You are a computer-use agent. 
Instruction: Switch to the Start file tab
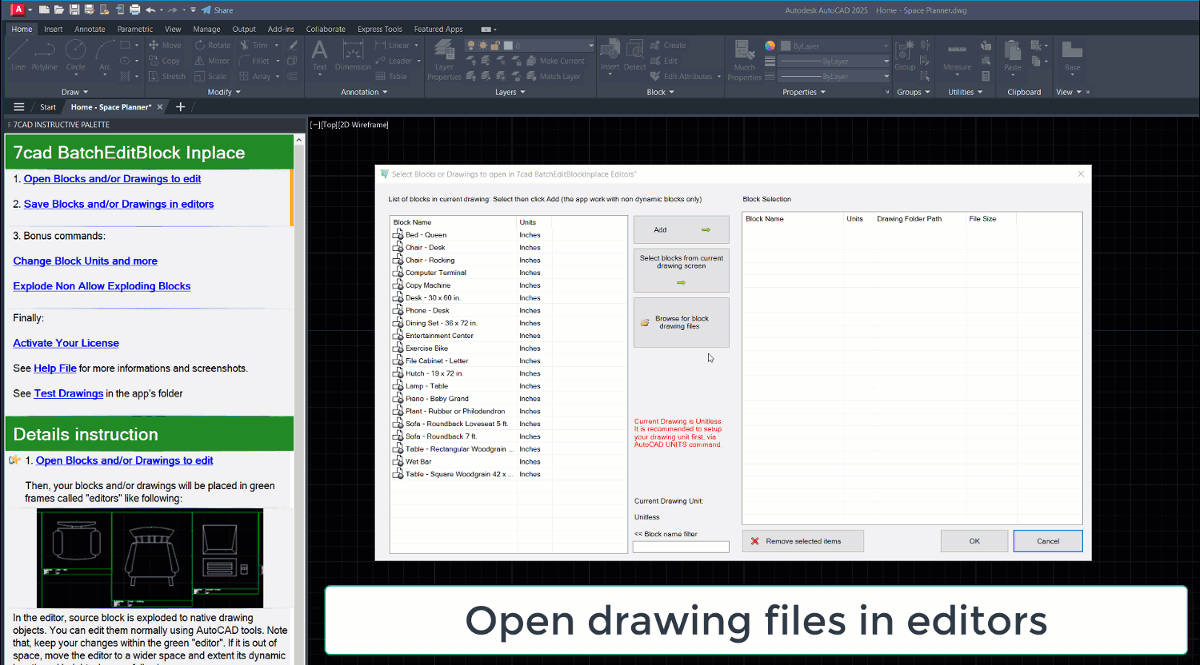pos(48,107)
